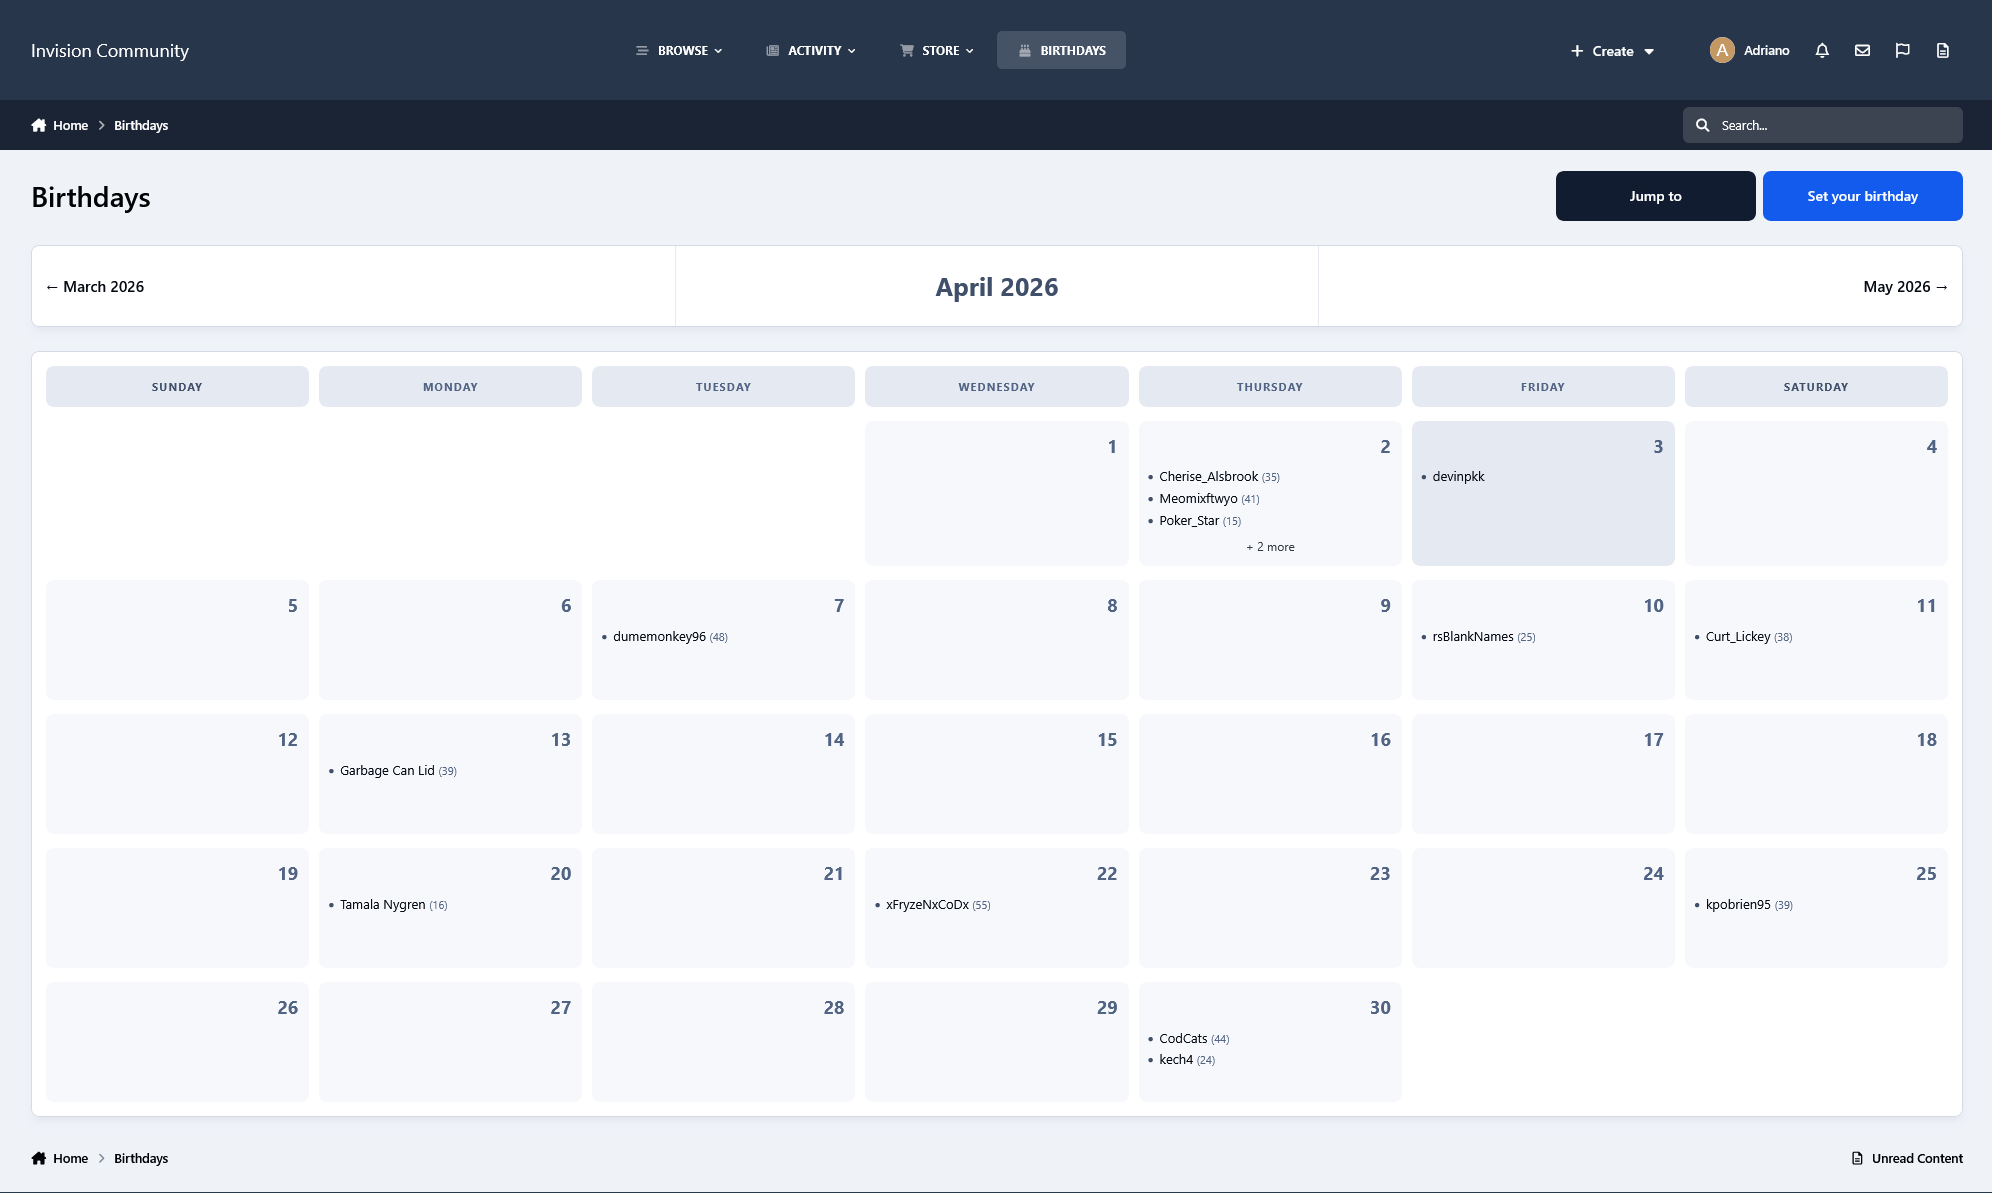Click the hamburger icon beside Browse

pos(643,50)
